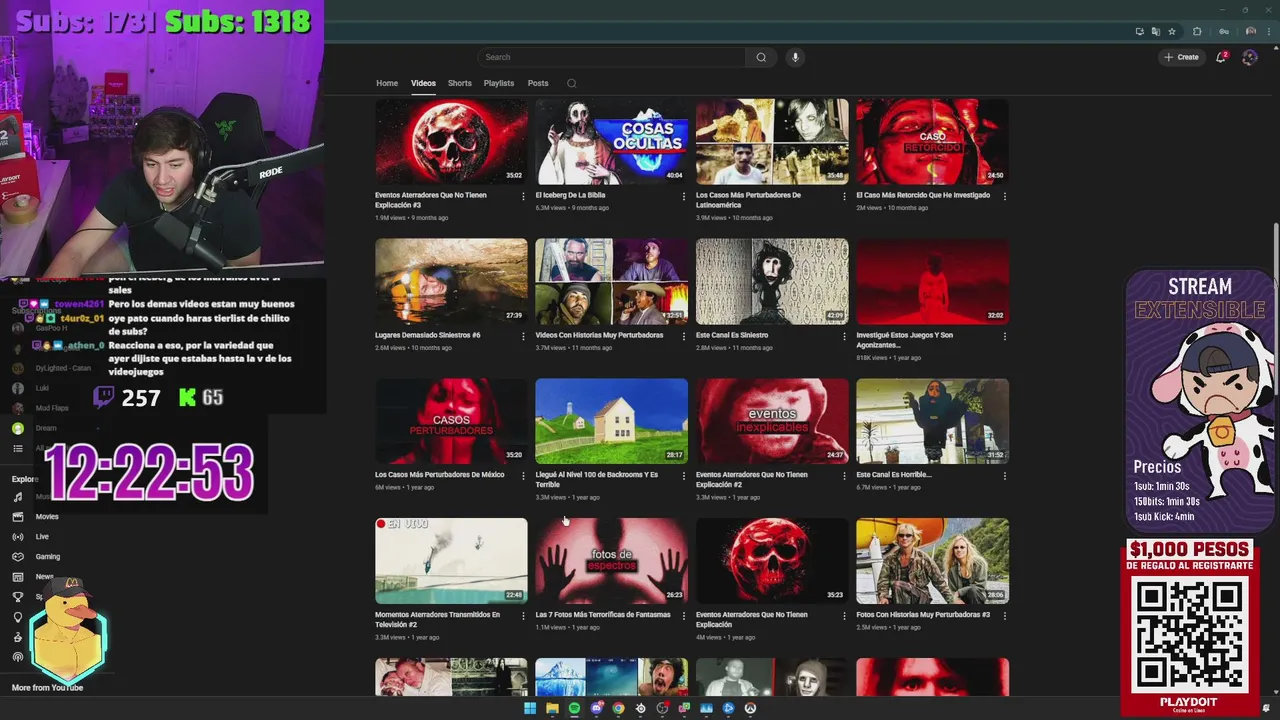
Task: Click the translate page icon in address bar
Action: click(x=1155, y=31)
